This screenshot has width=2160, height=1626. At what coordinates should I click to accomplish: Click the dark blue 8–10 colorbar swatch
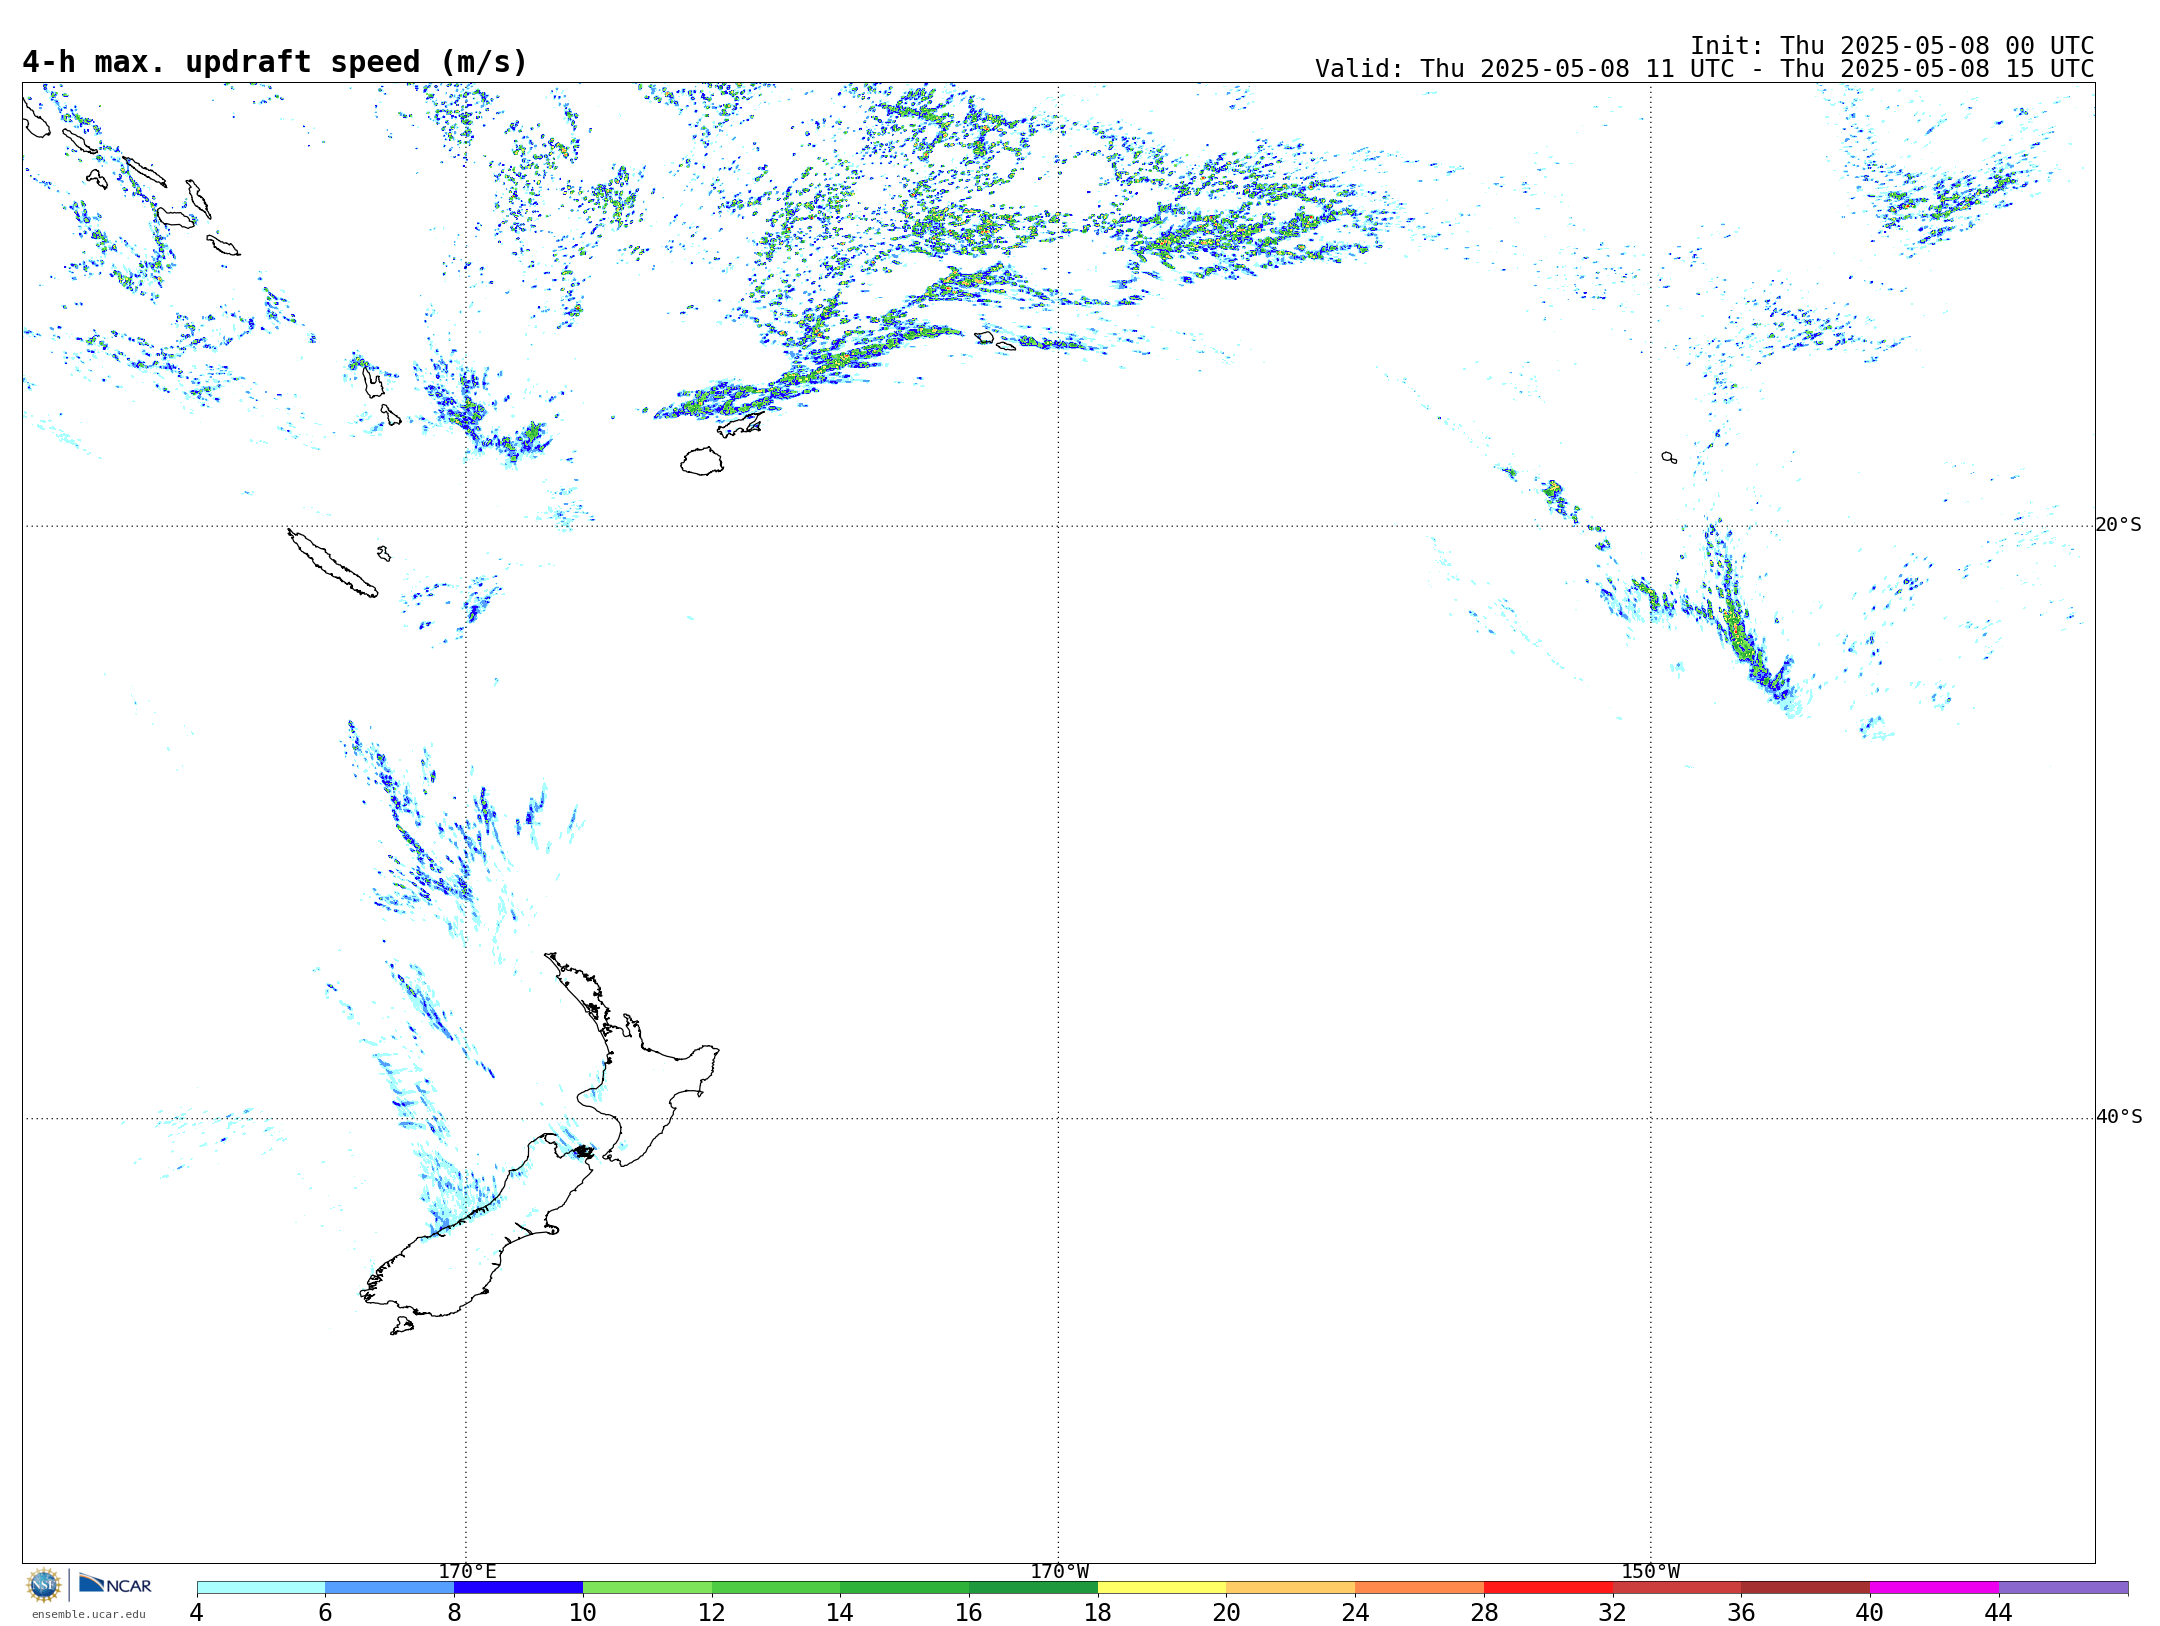[x=518, y=1587]
